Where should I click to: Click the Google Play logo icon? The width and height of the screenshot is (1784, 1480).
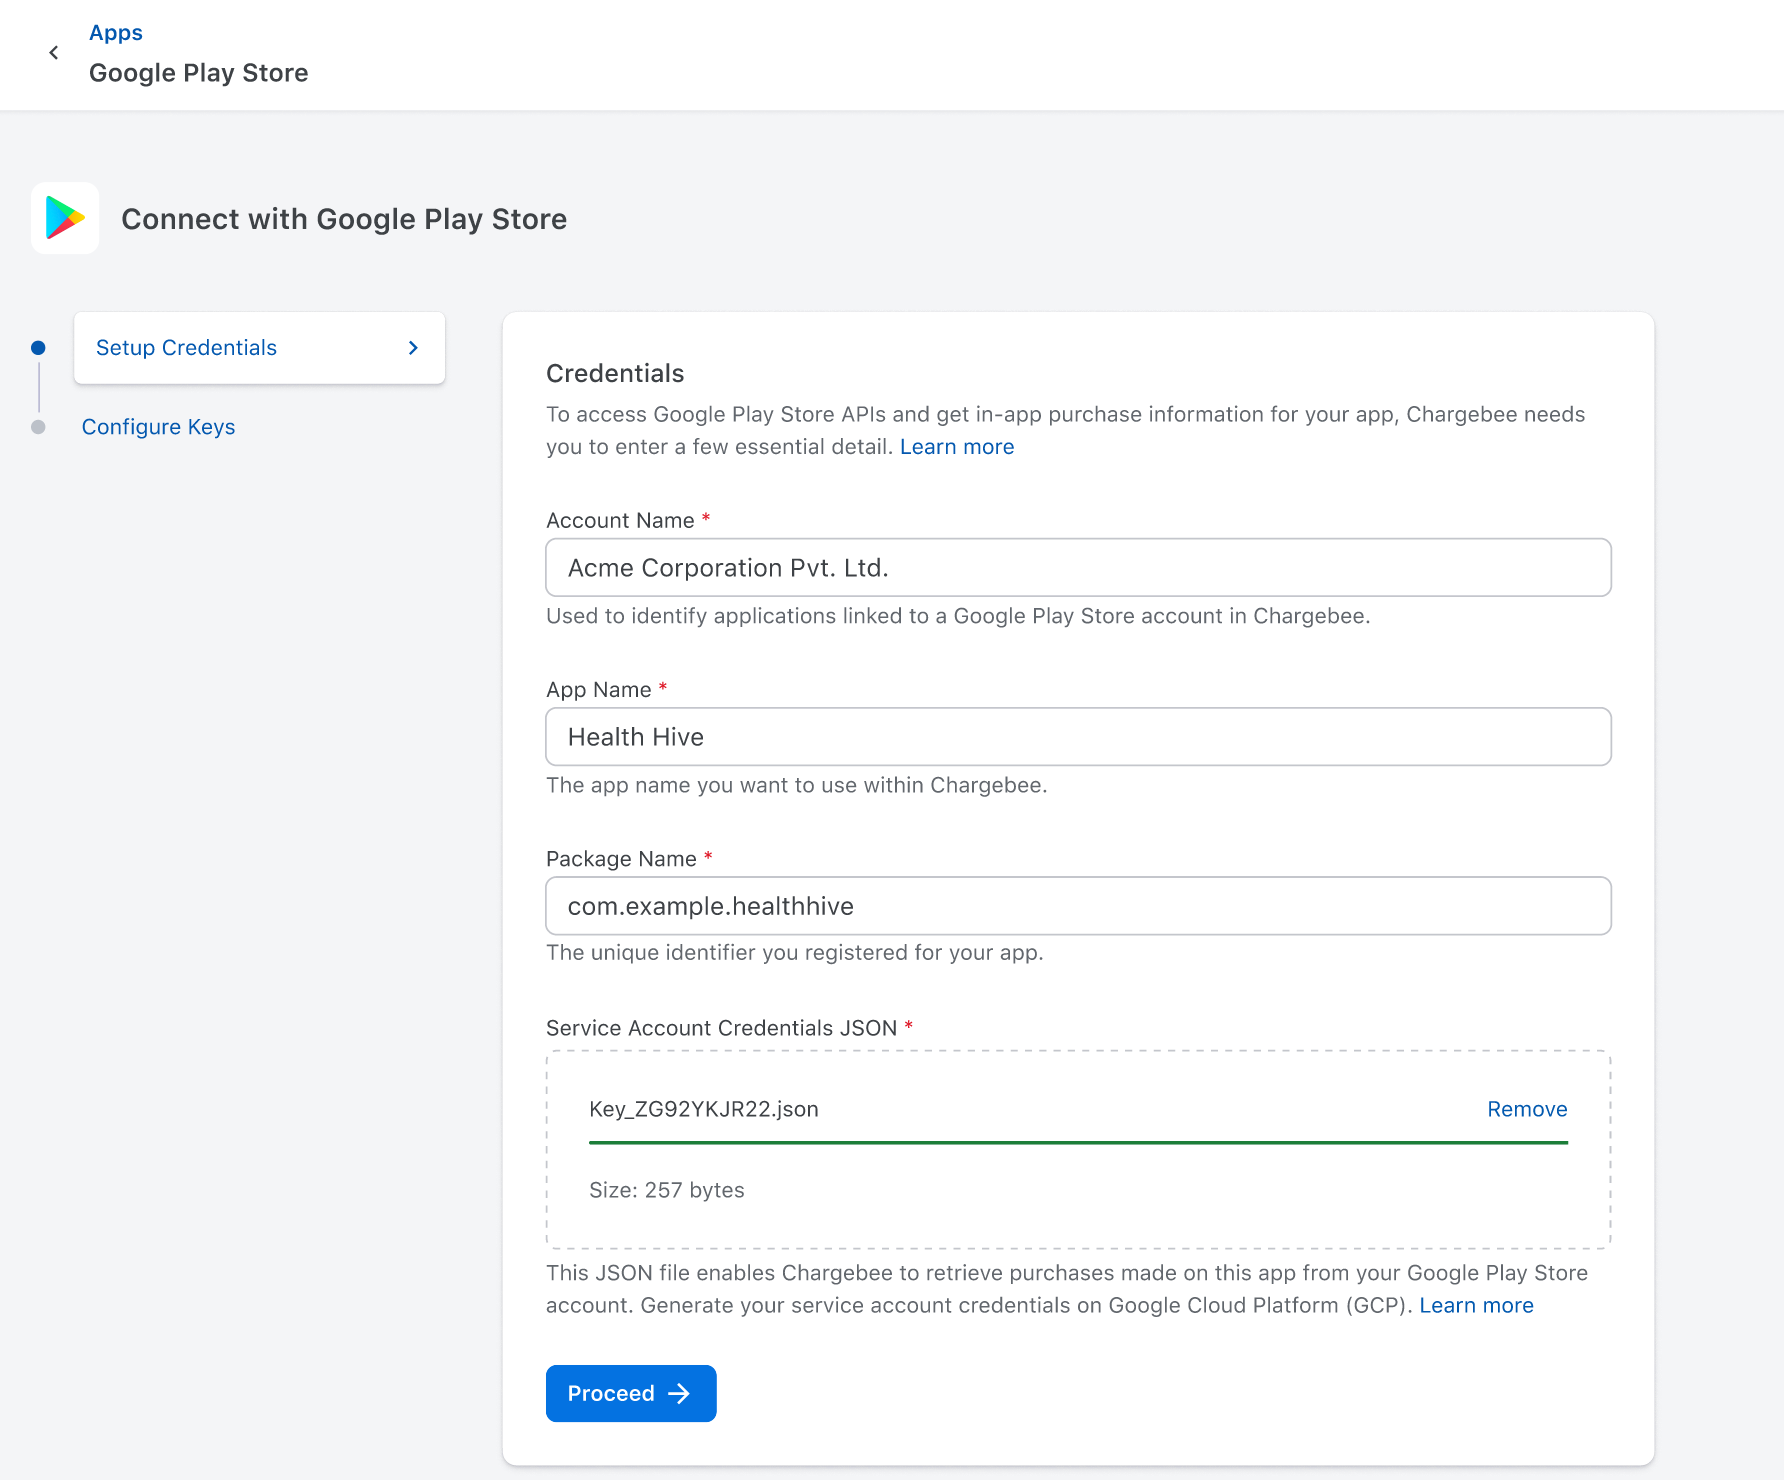click(x=65, y=218)
